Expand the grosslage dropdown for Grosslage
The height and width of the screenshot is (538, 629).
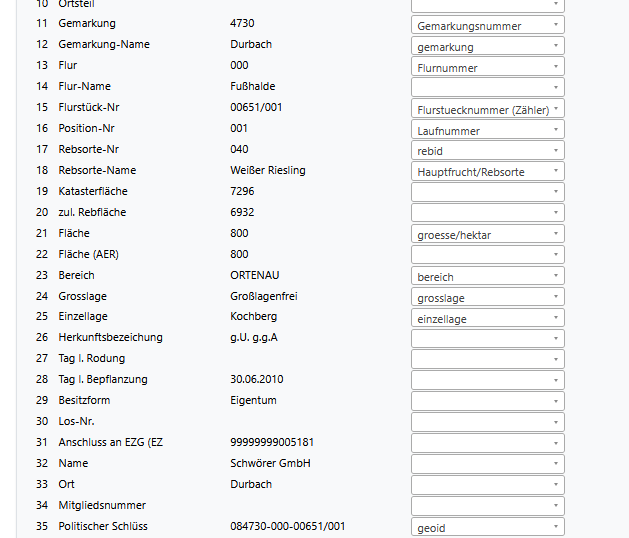pyautogui.click(x=487, y=297)
